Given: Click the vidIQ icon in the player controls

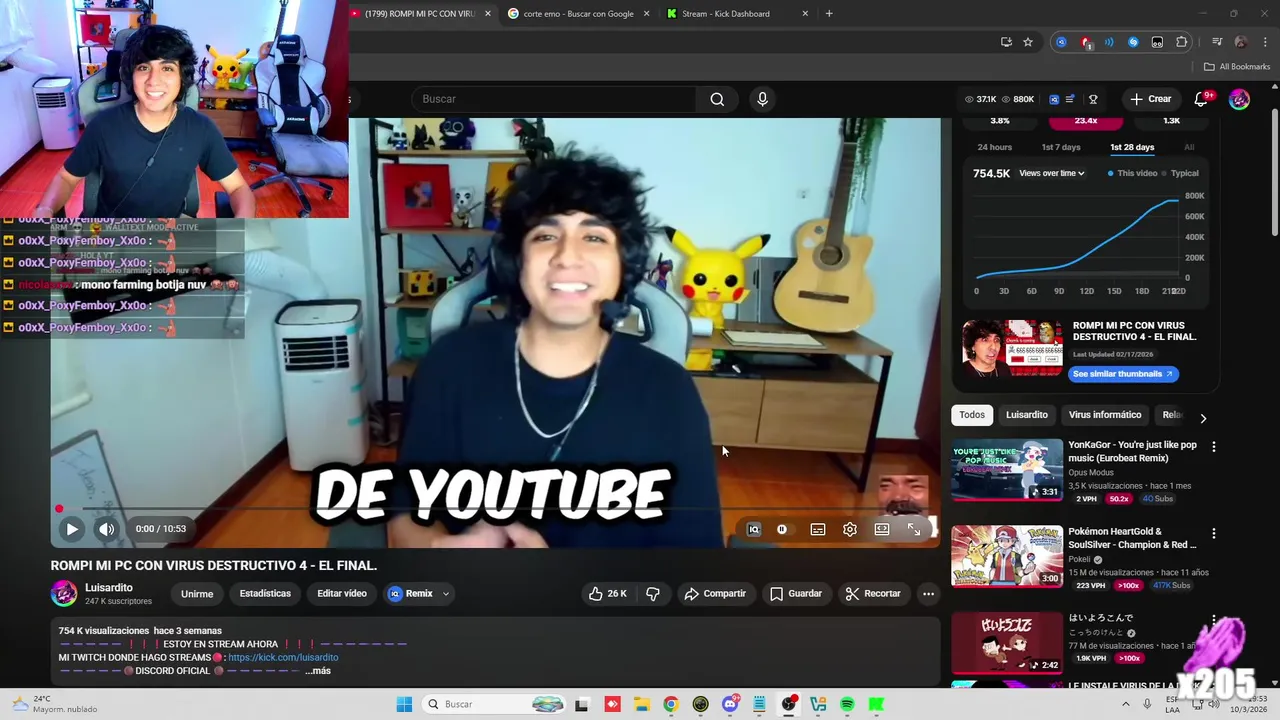Looking at the screenshot, I should 754,530.
